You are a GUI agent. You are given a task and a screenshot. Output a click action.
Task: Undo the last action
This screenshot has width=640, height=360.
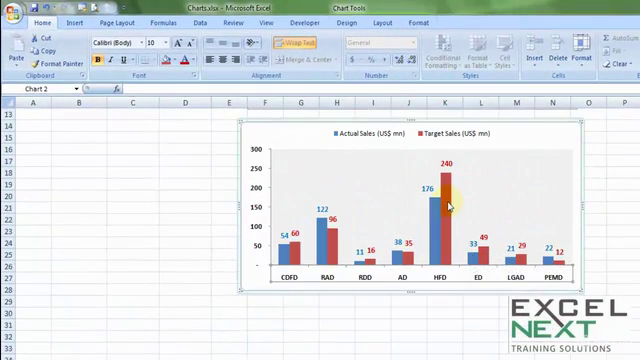pos(46,8)
